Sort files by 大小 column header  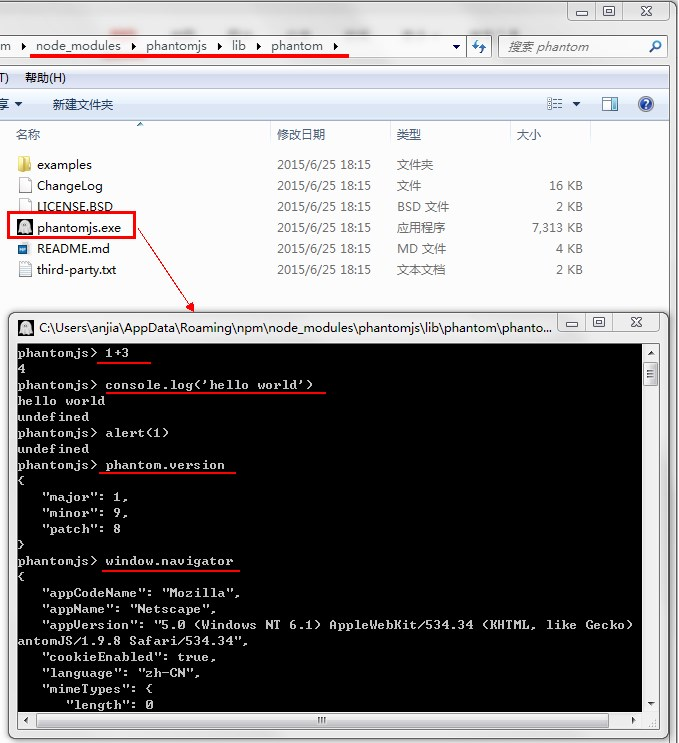pyautogui.click(x=528, y=134)
